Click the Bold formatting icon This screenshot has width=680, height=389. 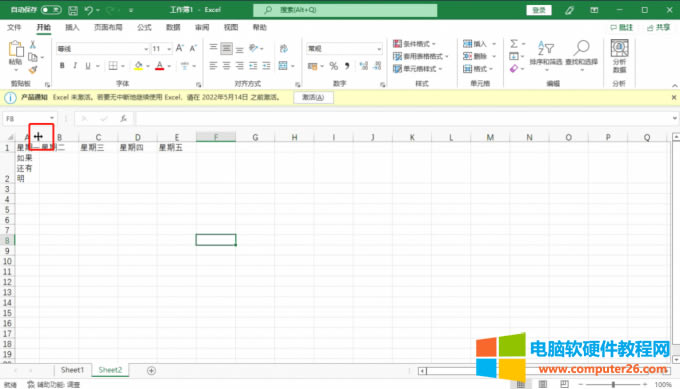[x=62, y=66]
